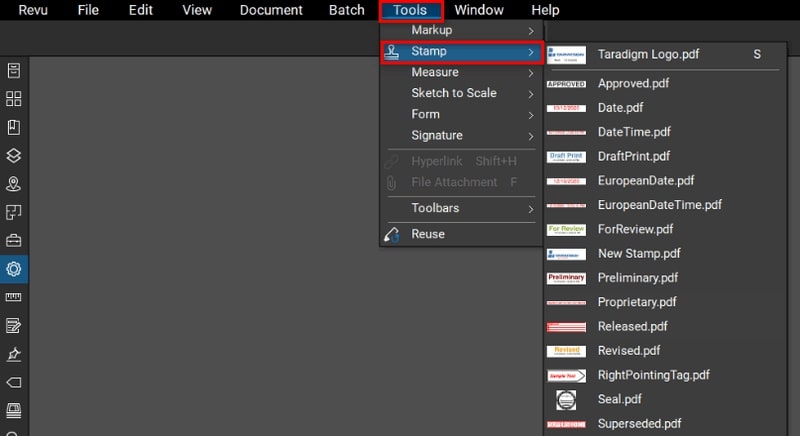Choose Reuse from the Tools menu

coord(428,234)
